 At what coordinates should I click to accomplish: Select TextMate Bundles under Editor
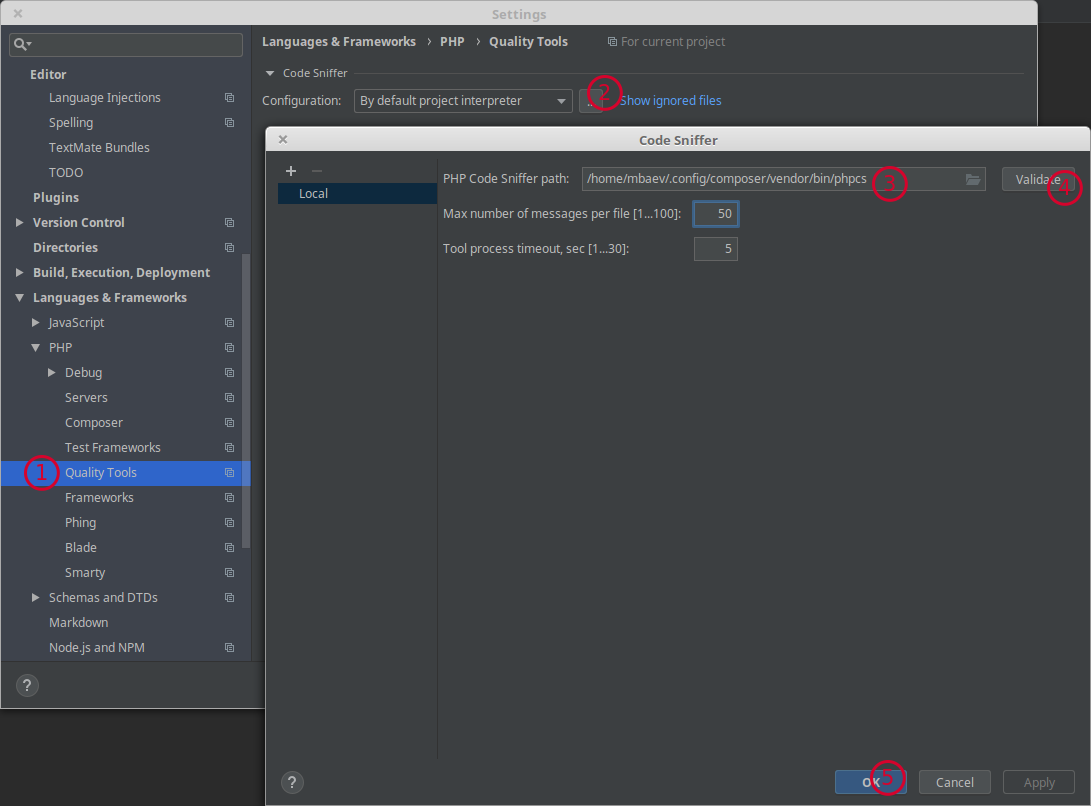tap(99, 148)
